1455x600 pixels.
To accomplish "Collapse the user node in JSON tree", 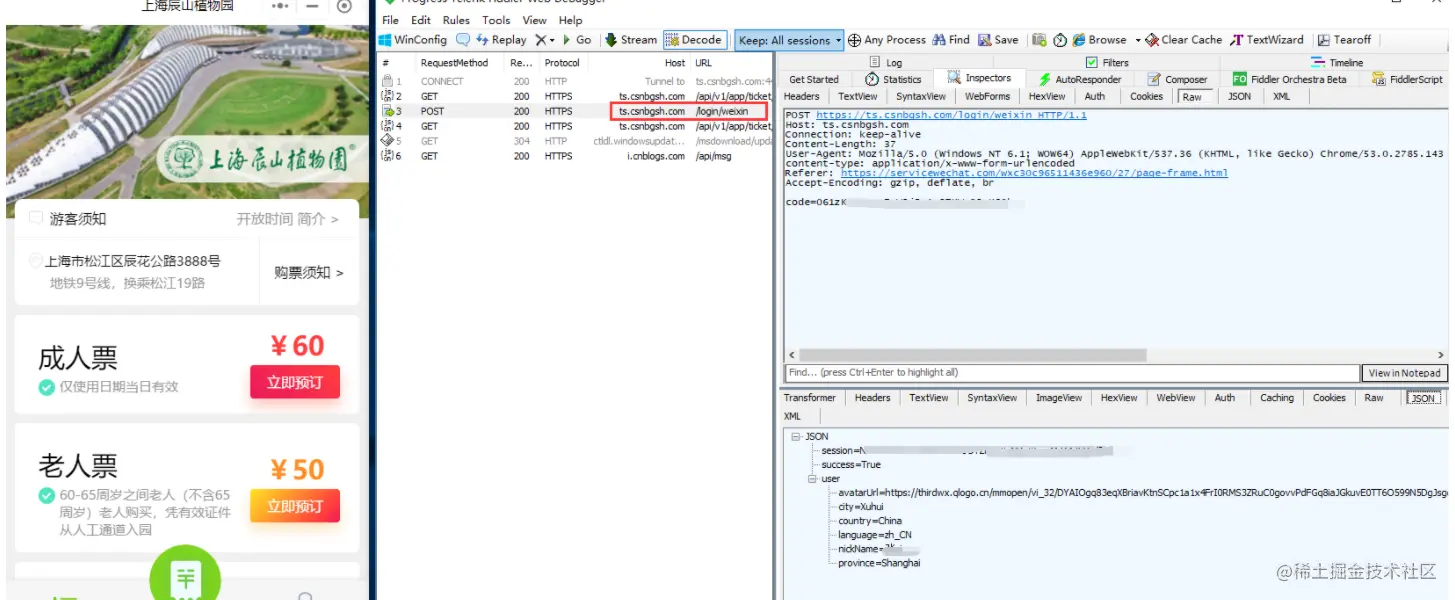I will click(812, 479).
